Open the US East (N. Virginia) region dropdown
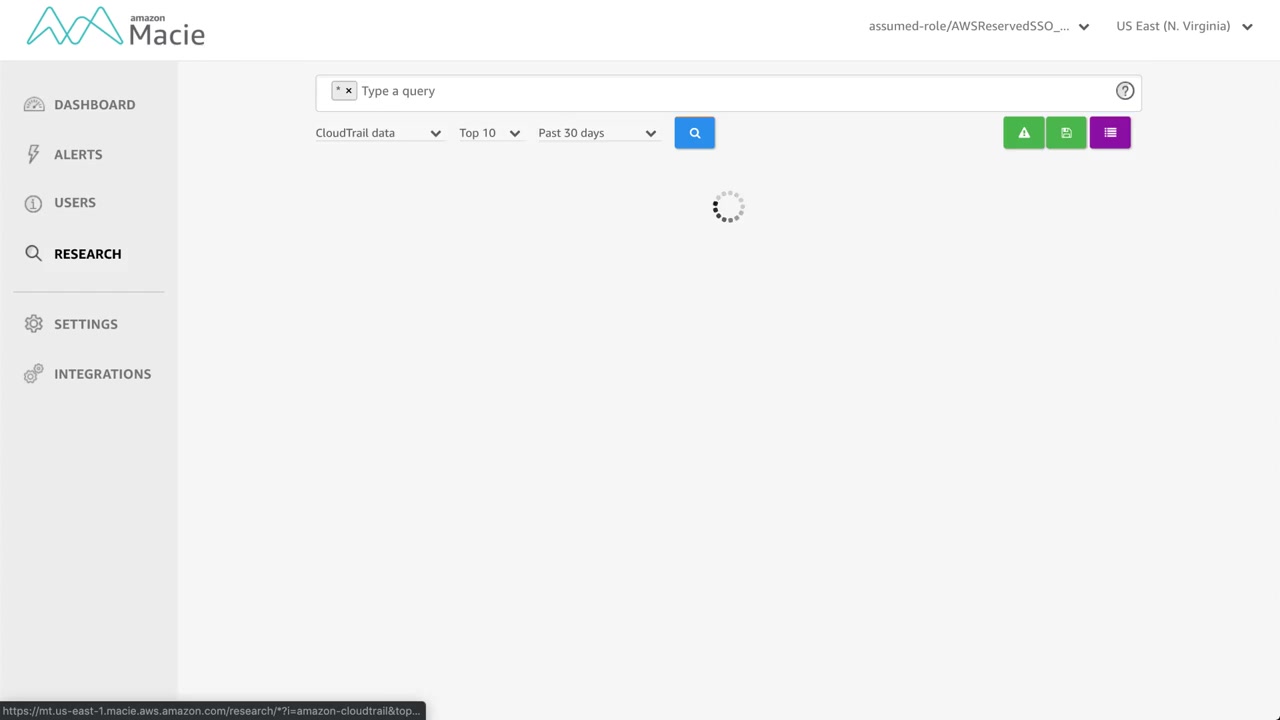Screen dimensions: 1280x720 pyautogui.click(x=1185, y=26)
